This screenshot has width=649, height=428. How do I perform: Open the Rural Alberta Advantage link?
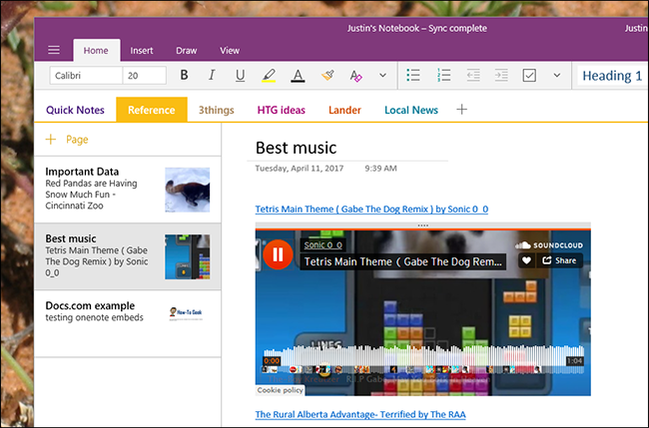(x=360, y=414)
